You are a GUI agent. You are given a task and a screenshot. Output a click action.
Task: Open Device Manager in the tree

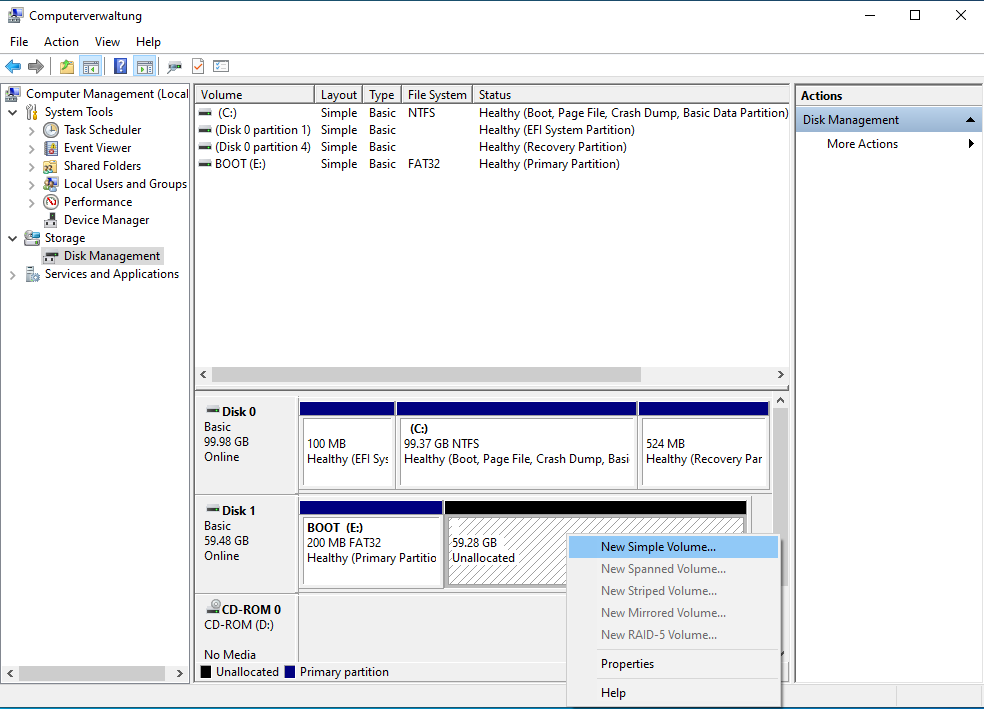(x=106, y=220)
